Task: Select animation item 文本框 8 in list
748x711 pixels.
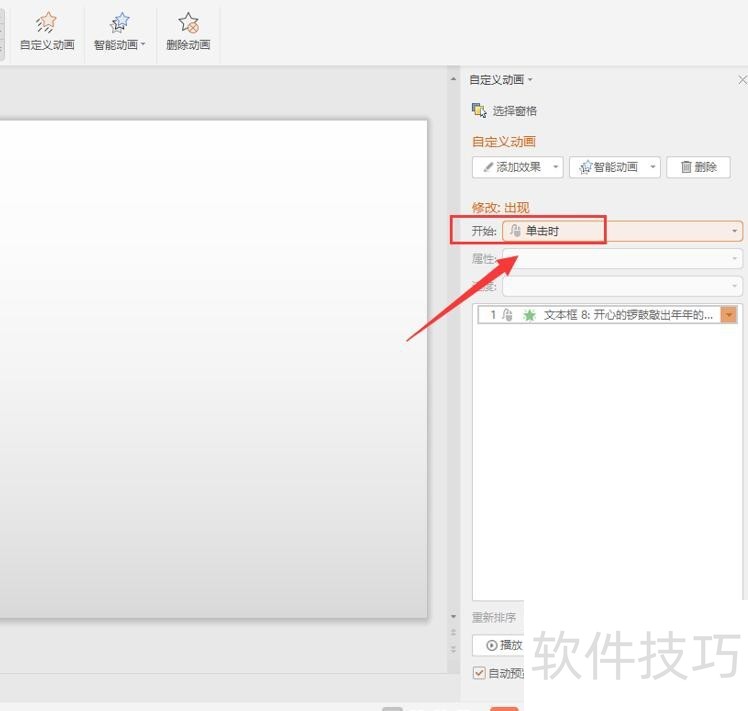Action: click(607, 315)
